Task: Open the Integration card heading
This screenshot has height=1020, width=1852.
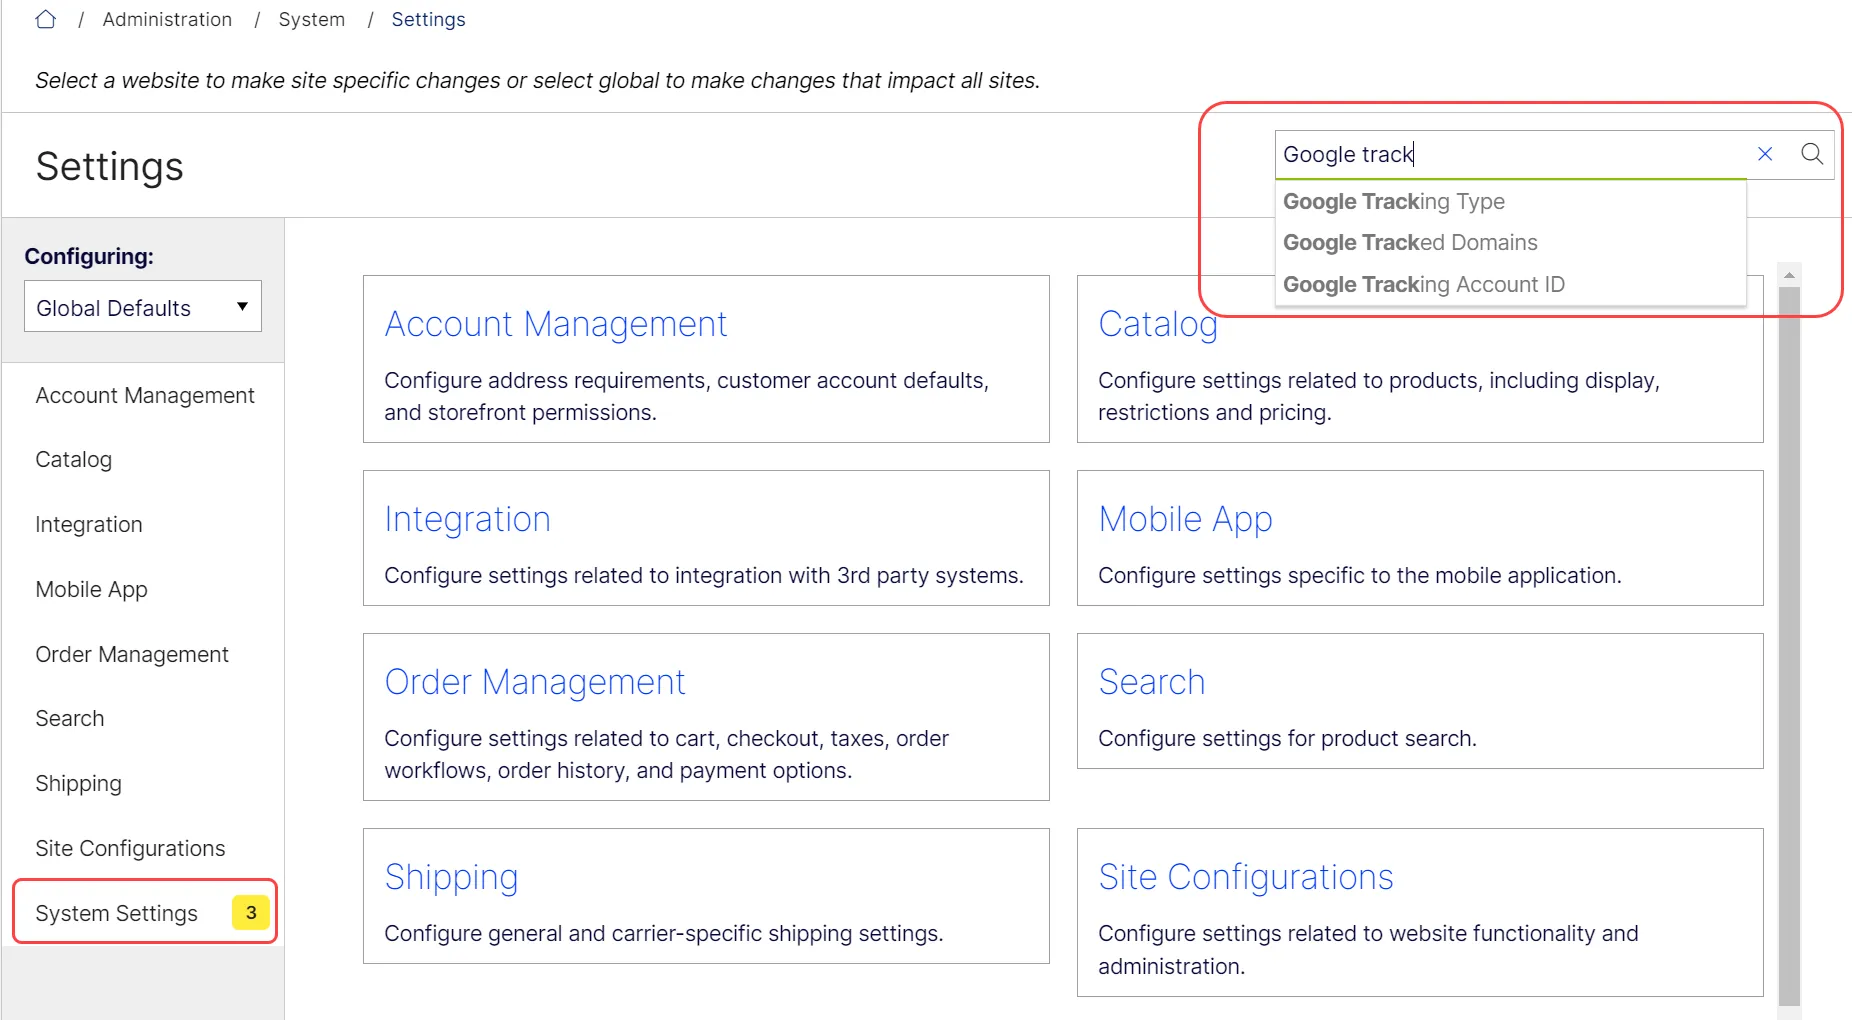Action: click(467, 519)
